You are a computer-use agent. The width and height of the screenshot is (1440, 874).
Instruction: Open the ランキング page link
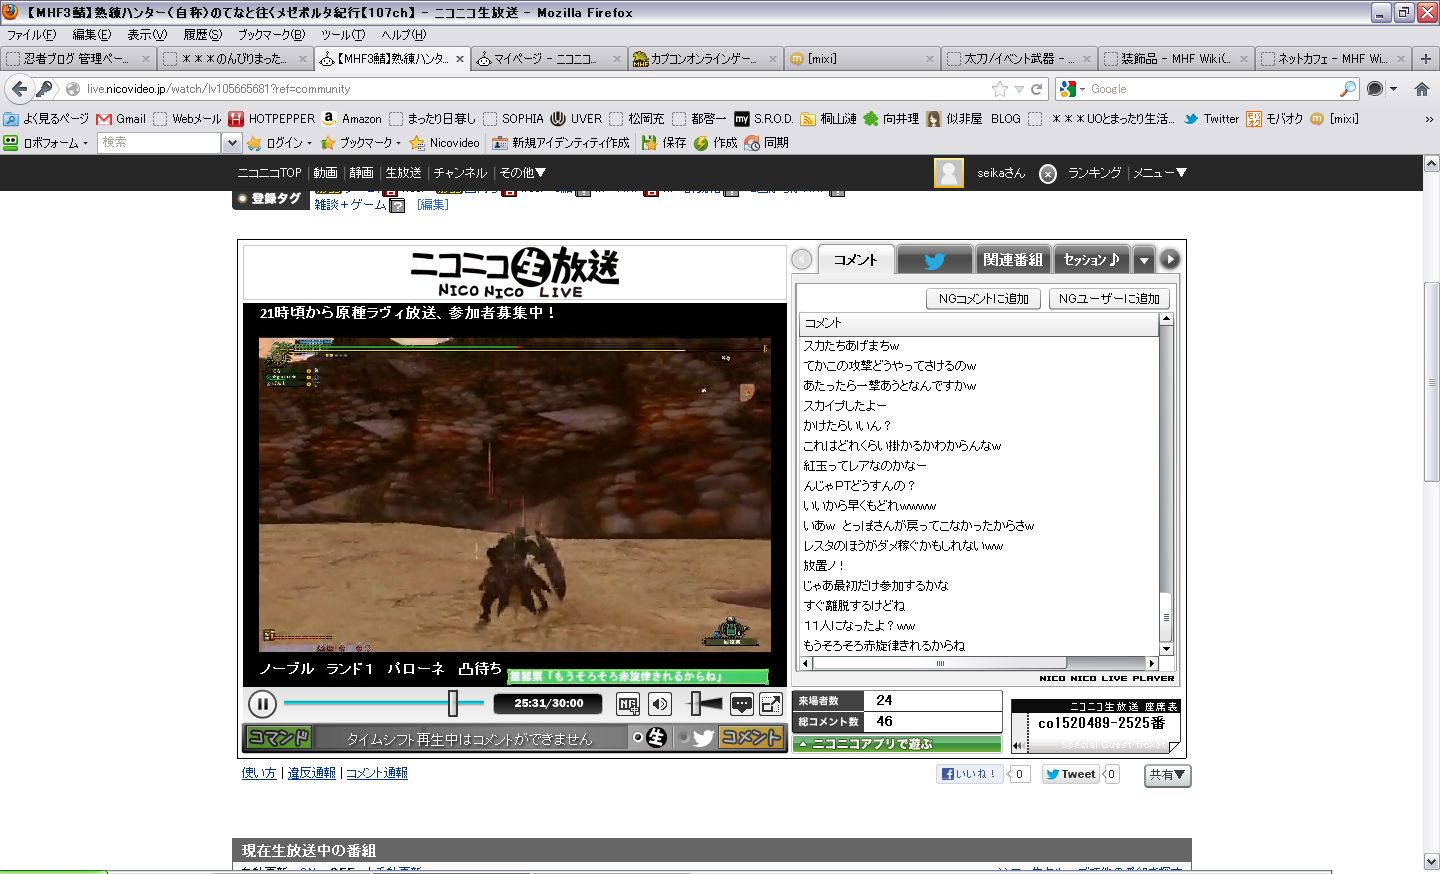click(1095, 173)
